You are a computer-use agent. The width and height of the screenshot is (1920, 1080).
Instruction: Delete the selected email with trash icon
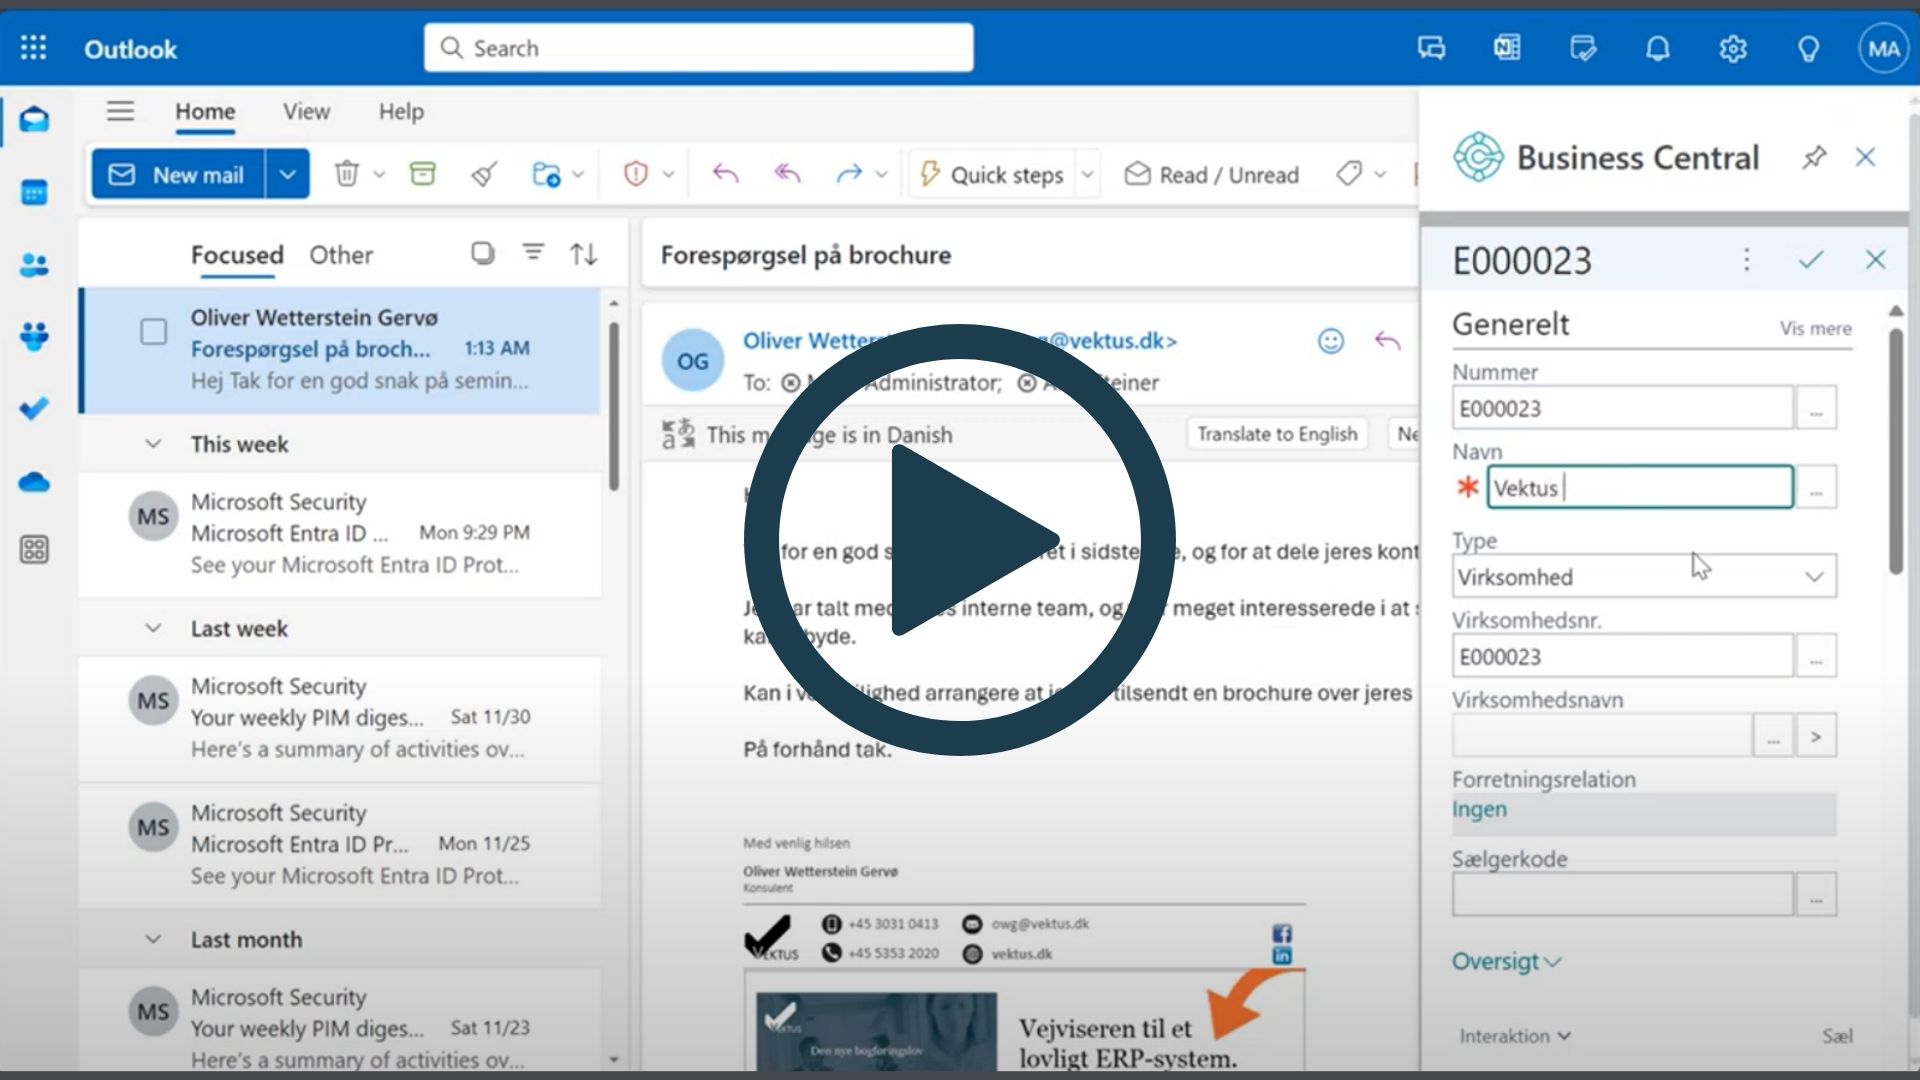pyautogui.click(x=346, y=174)
